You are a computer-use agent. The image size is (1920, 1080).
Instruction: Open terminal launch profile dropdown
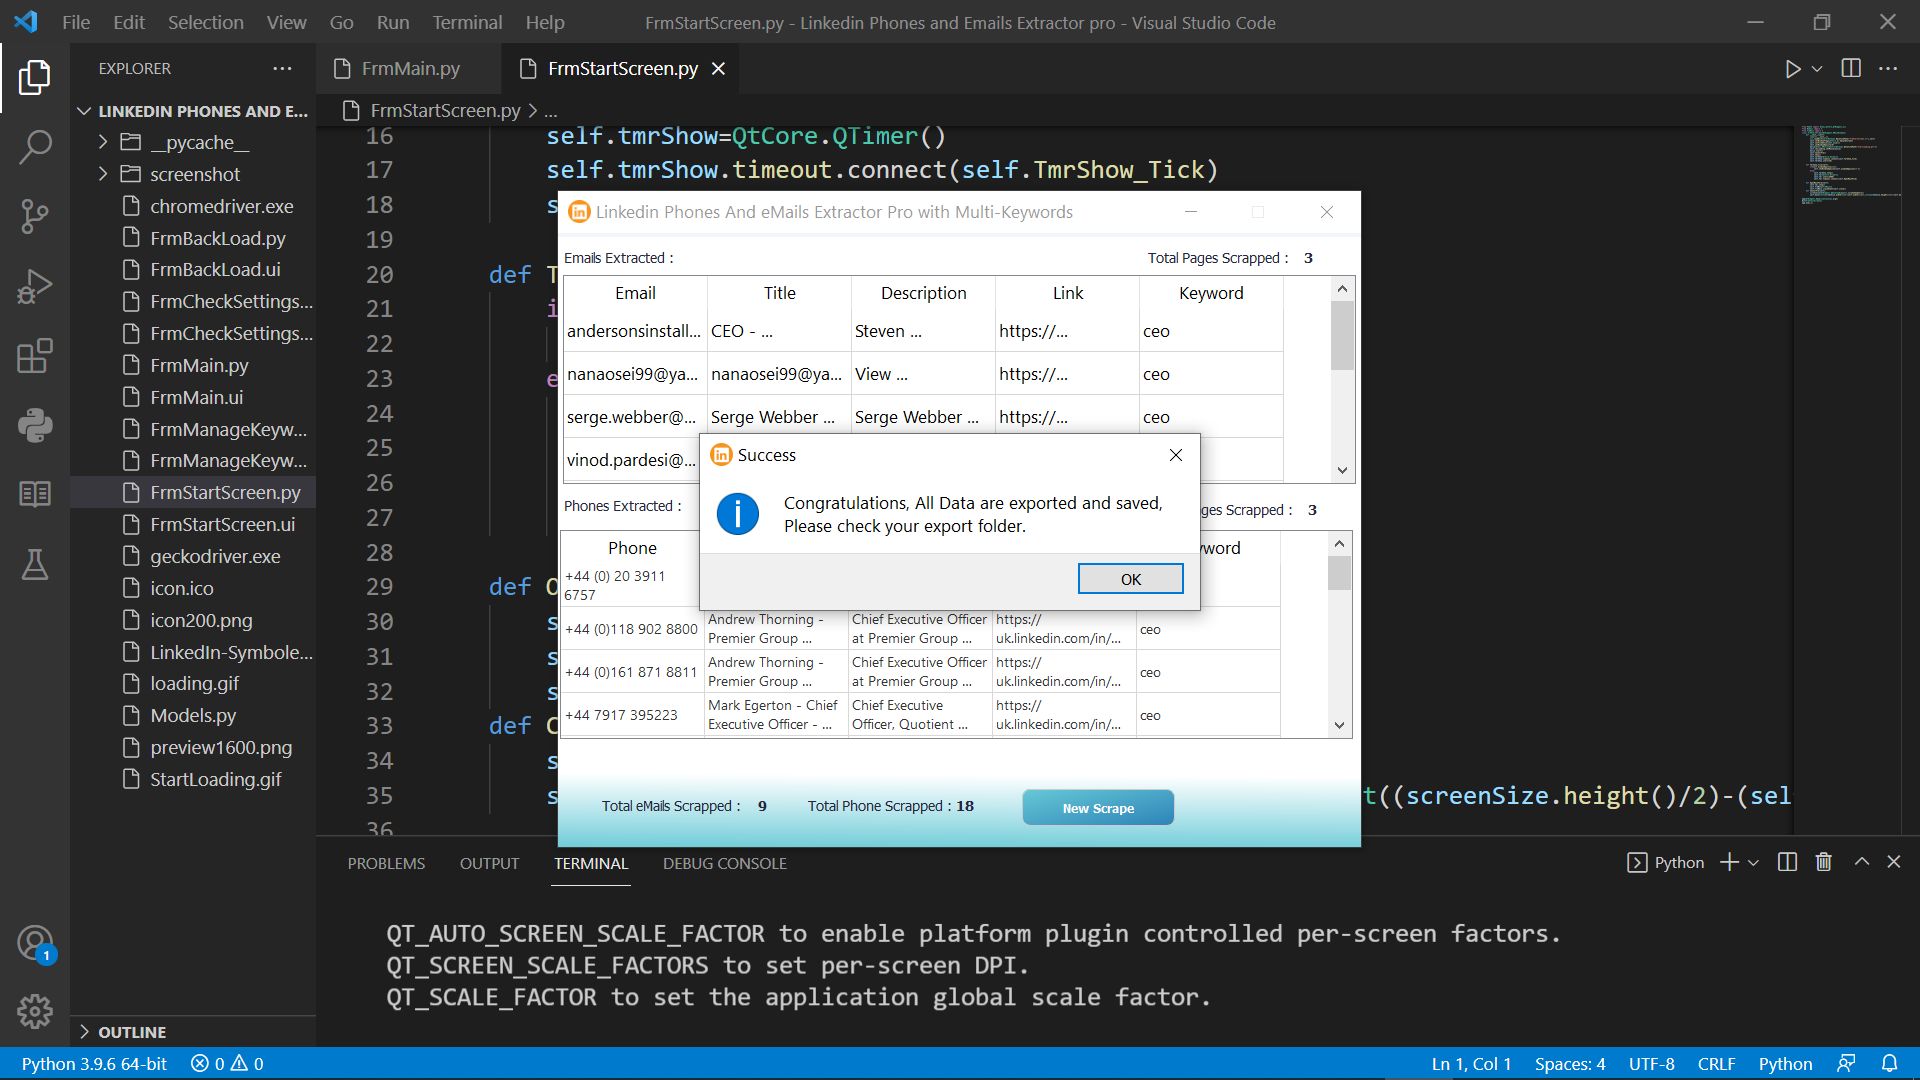point(1753,863)
